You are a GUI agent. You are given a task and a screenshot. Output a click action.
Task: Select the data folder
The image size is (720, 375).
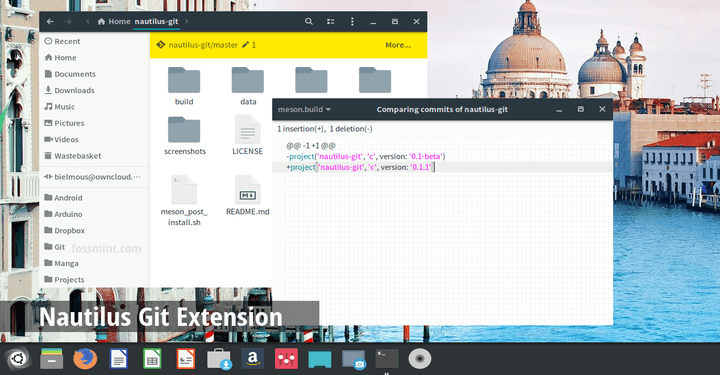[248, 86]
